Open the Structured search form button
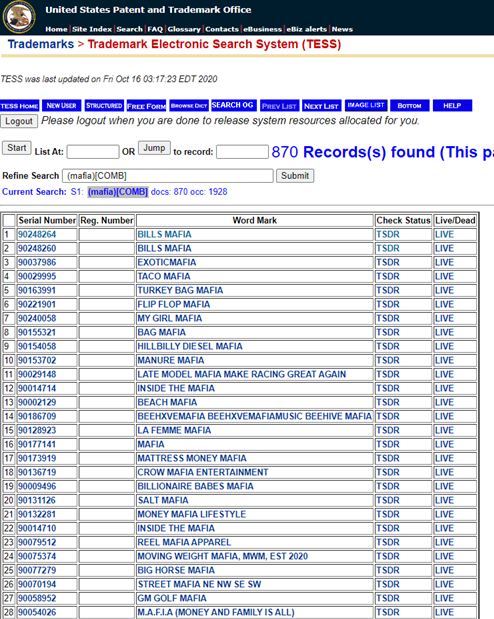Viewport: 494px width, 619px height. click(104, 105)
